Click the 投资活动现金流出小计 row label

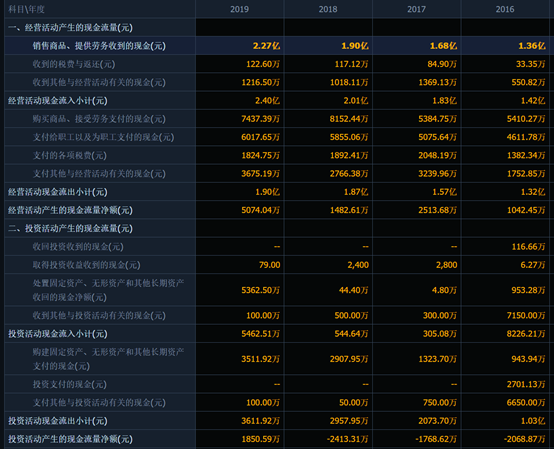tap(58, 421)
